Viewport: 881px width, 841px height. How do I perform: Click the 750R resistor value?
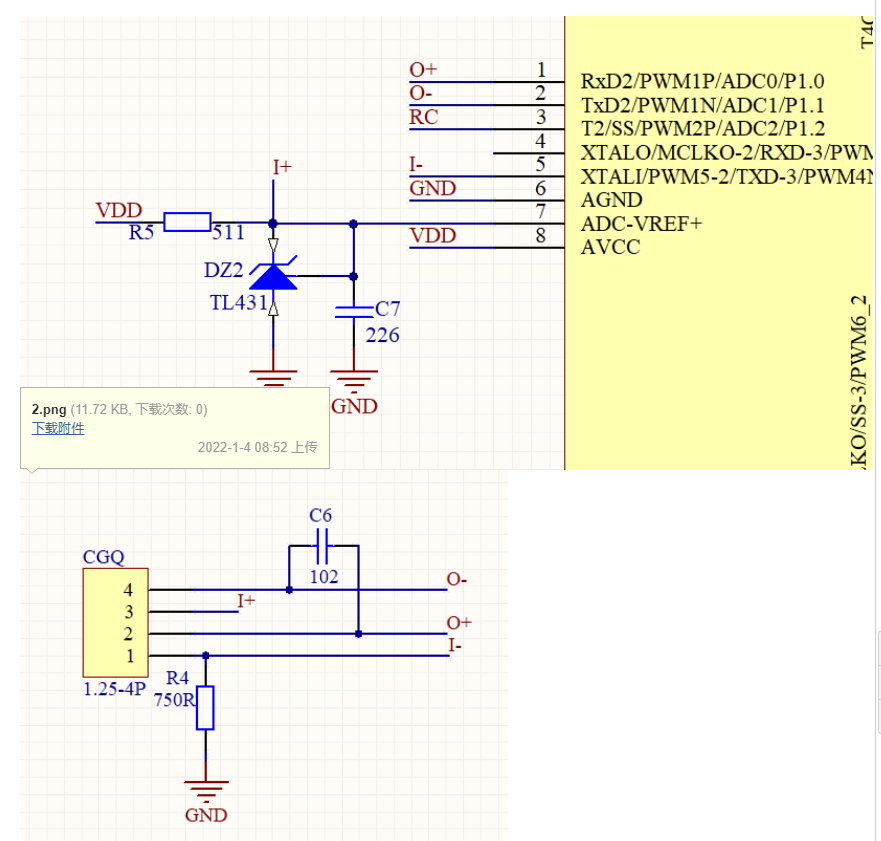tap(174, 700)
